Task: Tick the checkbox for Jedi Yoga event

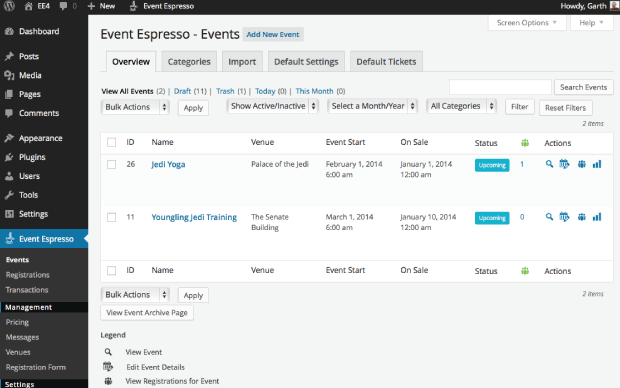Action: [x=112, y=164]
